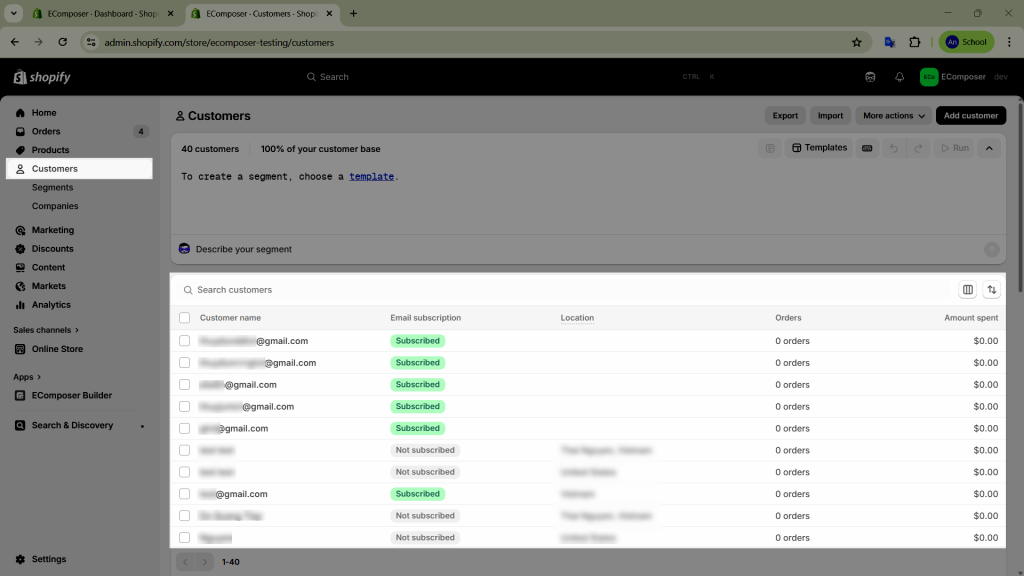This screenshot has width=1024, height=576.
Task: Open the sort customers icon
Action: [992, 290]
